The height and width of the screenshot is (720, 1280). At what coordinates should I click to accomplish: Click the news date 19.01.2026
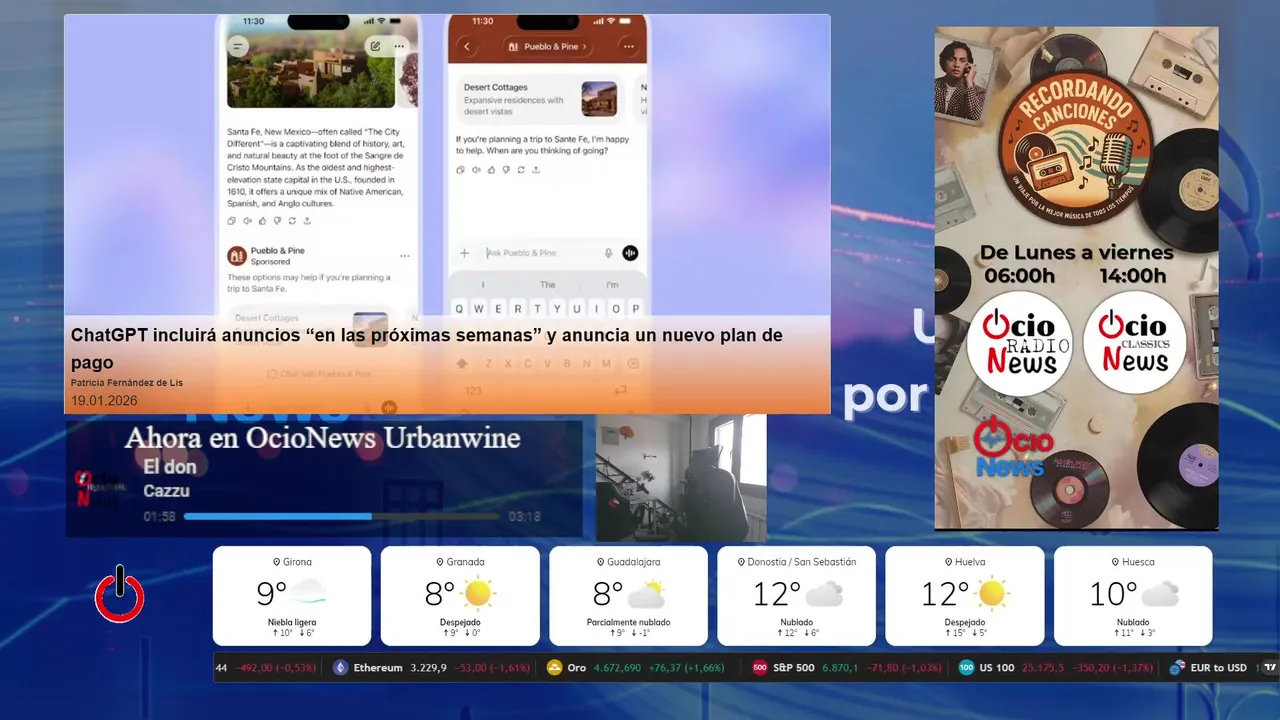coord(104,401)
